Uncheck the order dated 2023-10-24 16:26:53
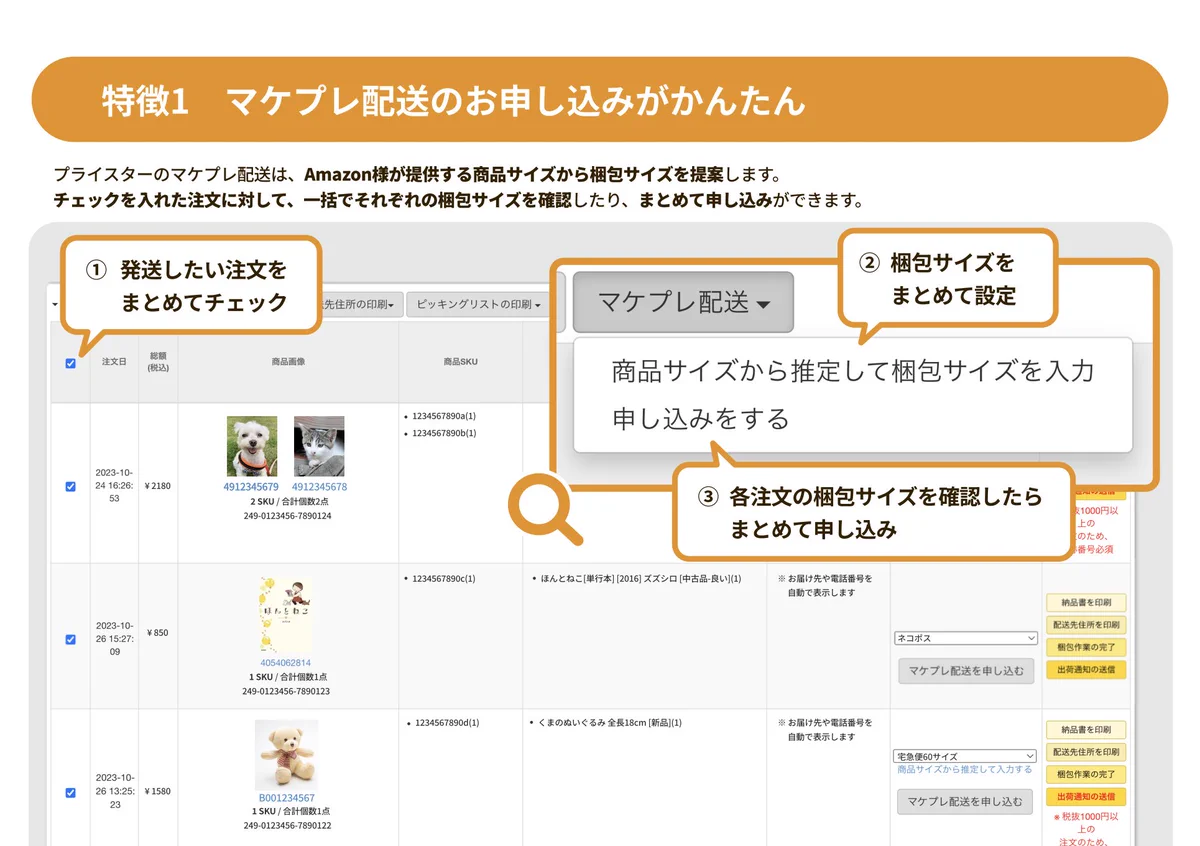The width and height of the screenshot is (1200, 846). point(70,486)
